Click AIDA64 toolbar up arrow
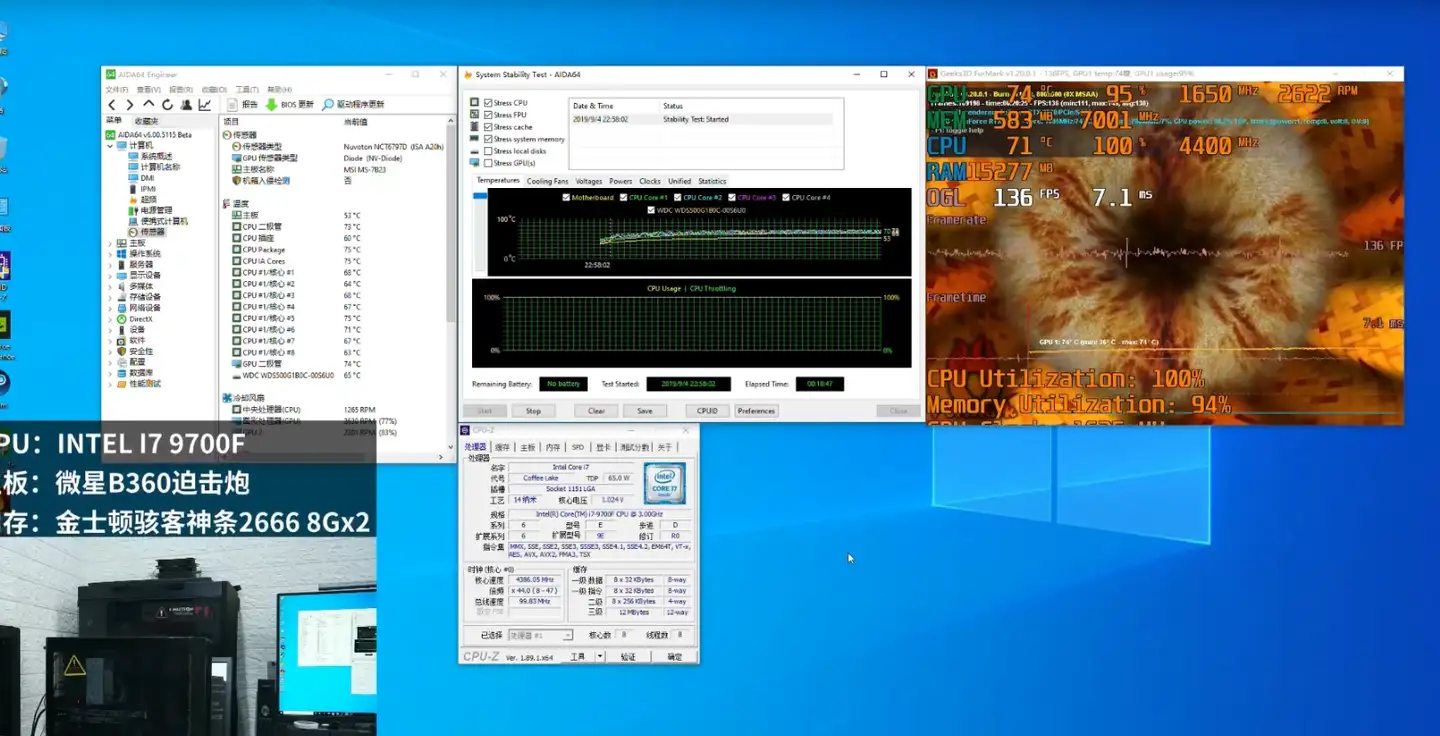This screenshot has width=1440, height=736. point(149,104)
